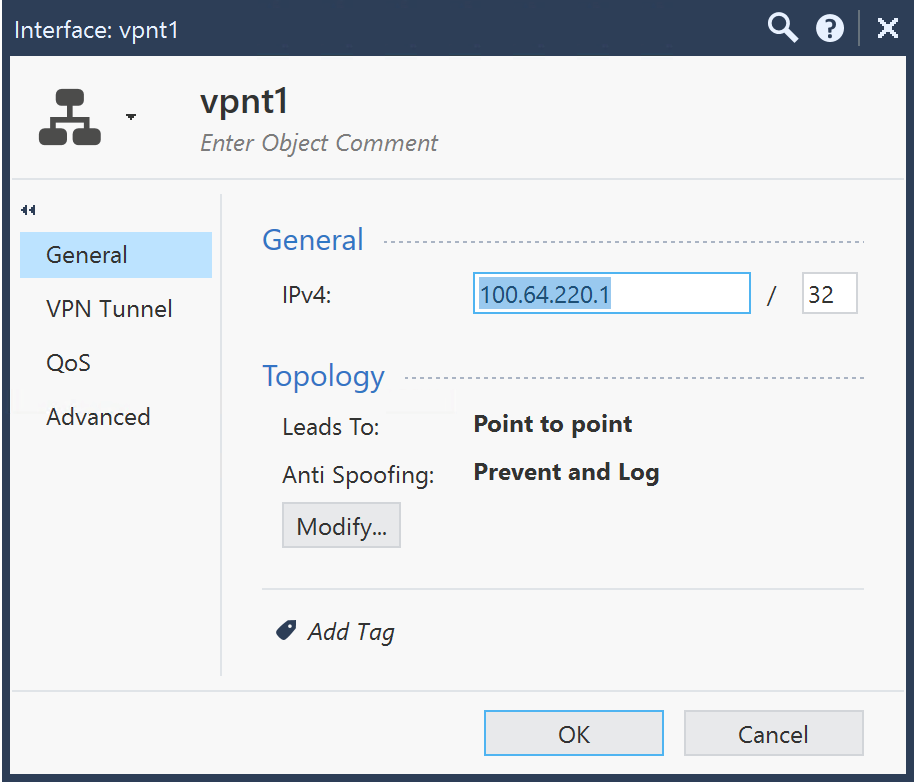Screen dimensions: 916x782
Task: Open help via the question mark icon
Action: pos(831,28)
